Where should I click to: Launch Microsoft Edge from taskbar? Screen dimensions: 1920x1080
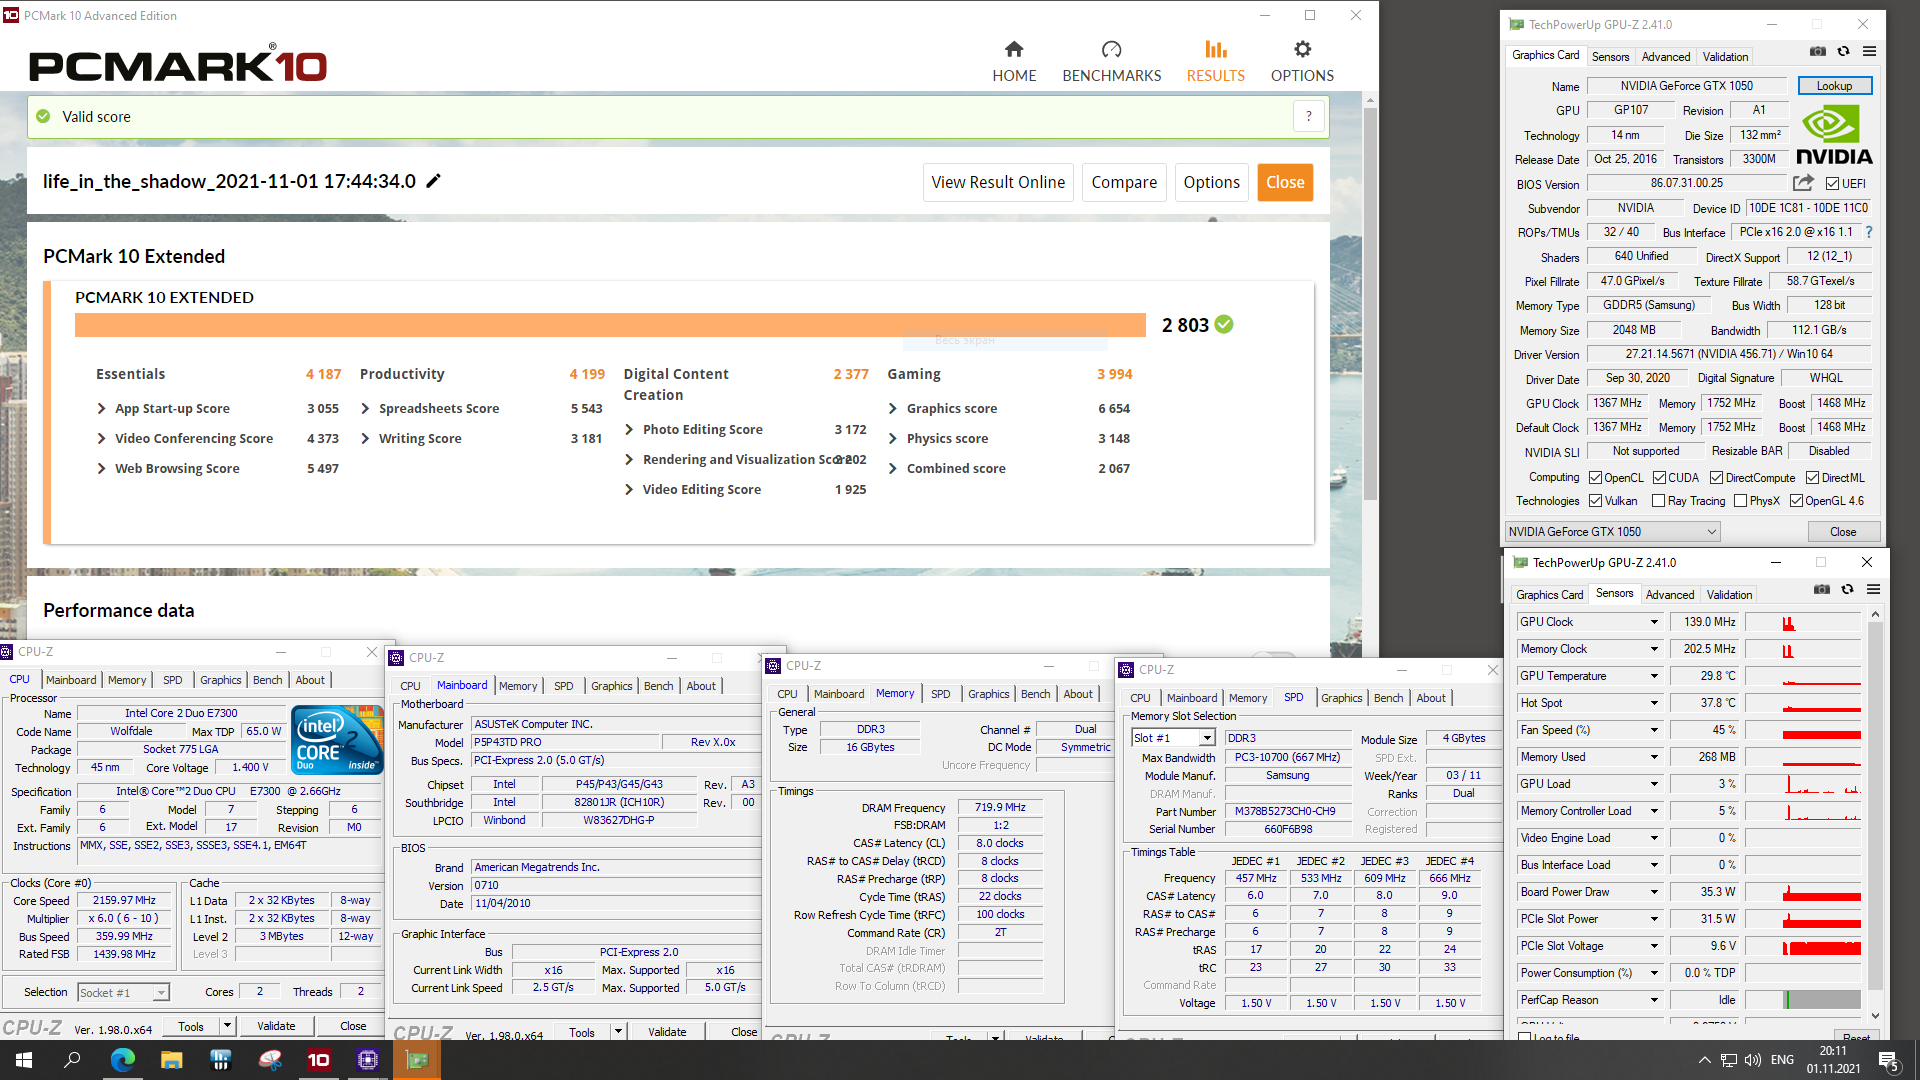(x=122, y=1060)
